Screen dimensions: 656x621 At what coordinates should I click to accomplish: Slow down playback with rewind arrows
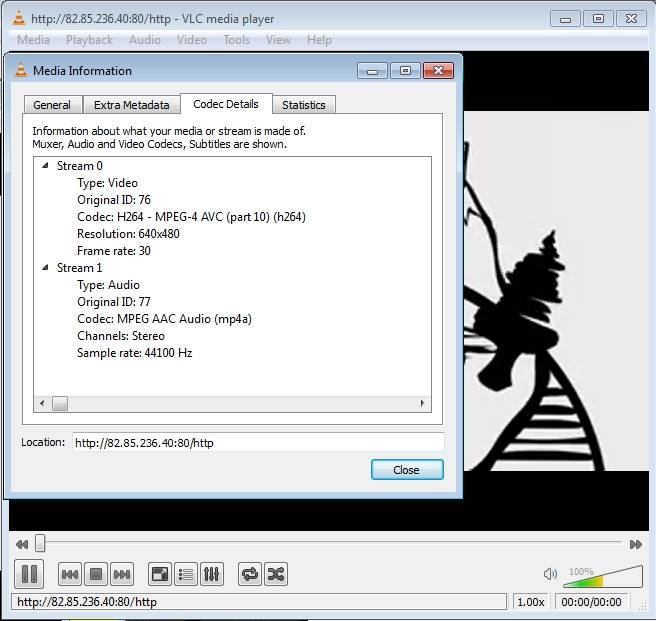(x=22, y=544)
